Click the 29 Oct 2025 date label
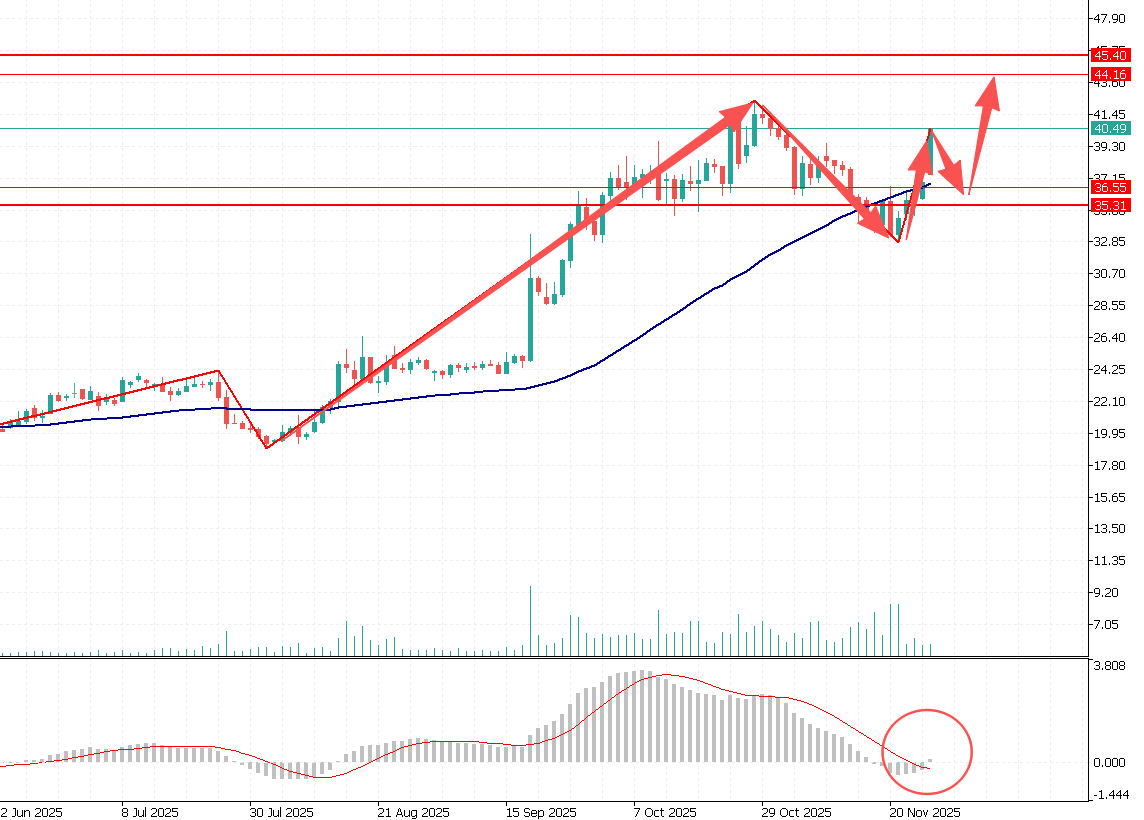Viewport: 1144px width, 820px height. [796, 813]
